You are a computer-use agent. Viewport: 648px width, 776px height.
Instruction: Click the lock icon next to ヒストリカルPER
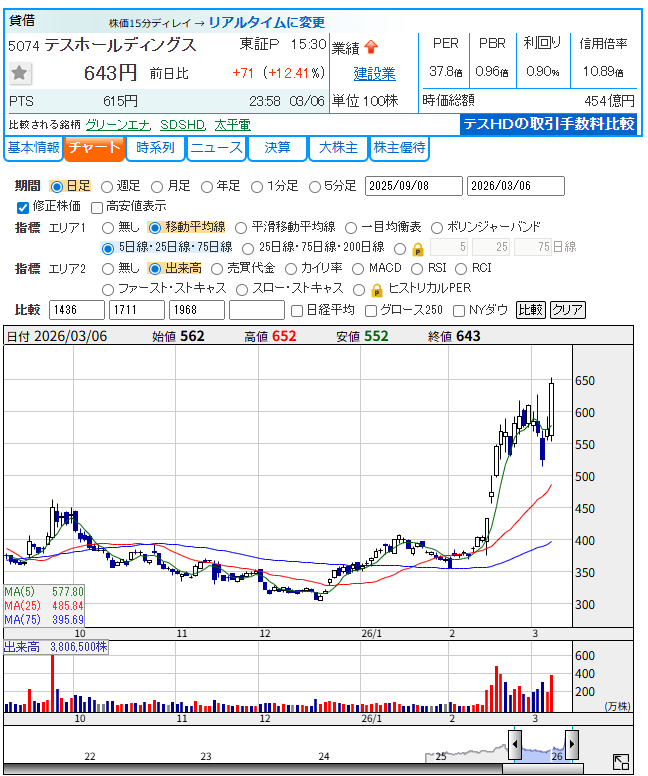(377, 290)
